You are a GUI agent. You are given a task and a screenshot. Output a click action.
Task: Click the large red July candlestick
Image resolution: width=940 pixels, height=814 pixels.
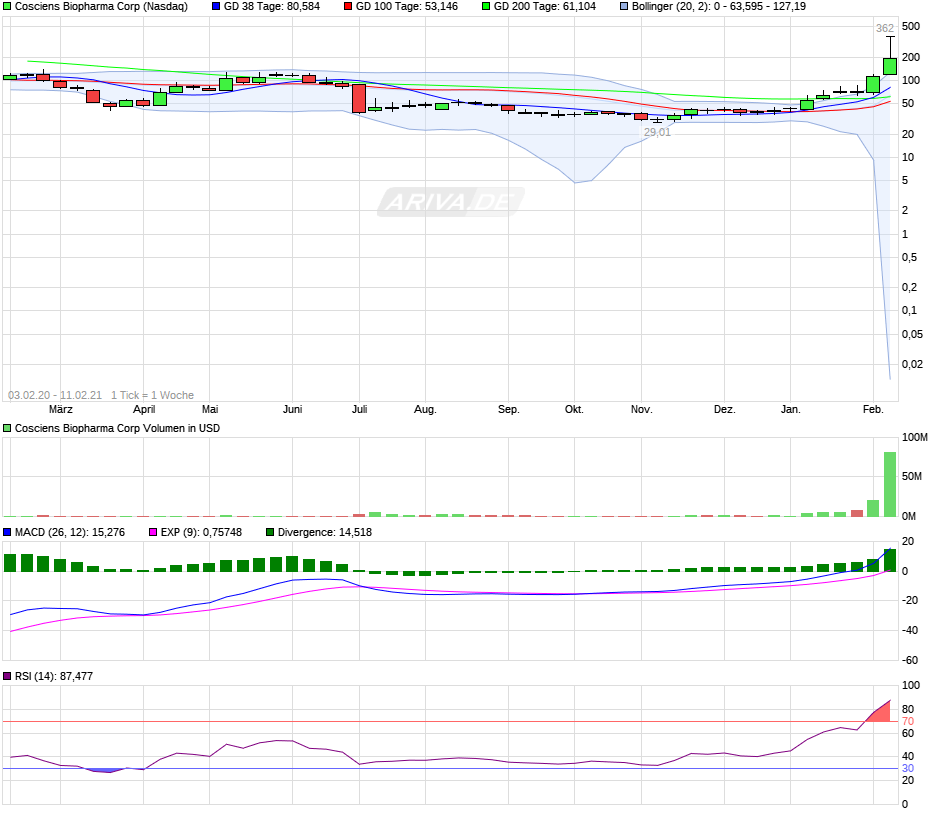pos(359,98)
